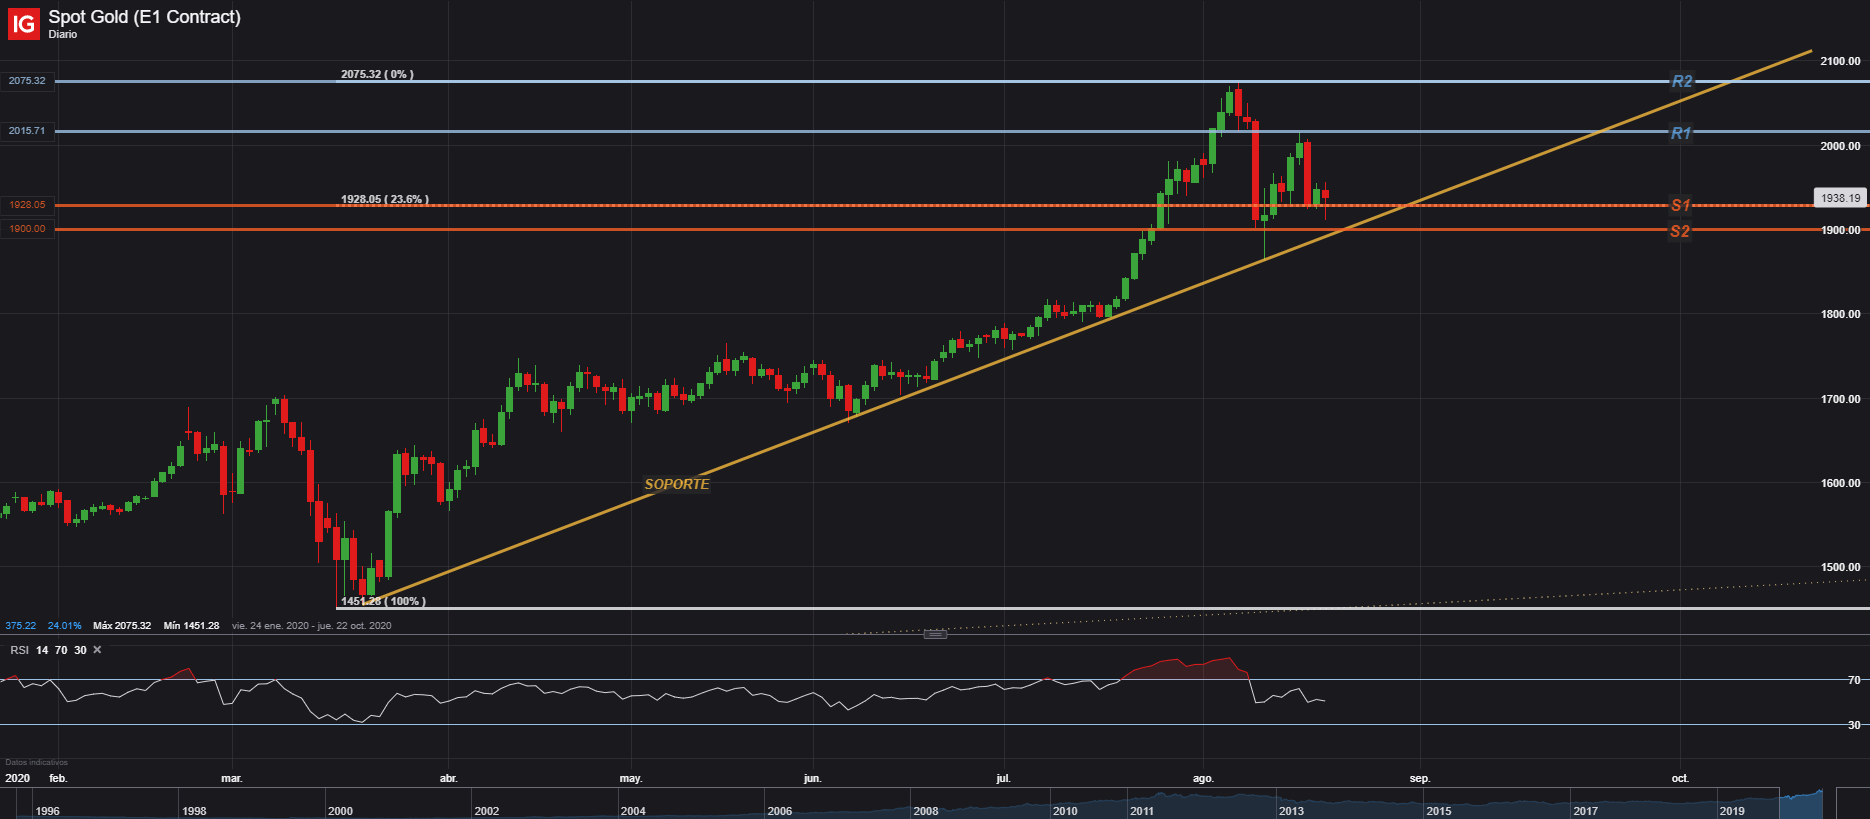This screenshot has height=819, width=1870.
Task: Select the 2075.32 price tag on left axis
Action: point(27,81)
